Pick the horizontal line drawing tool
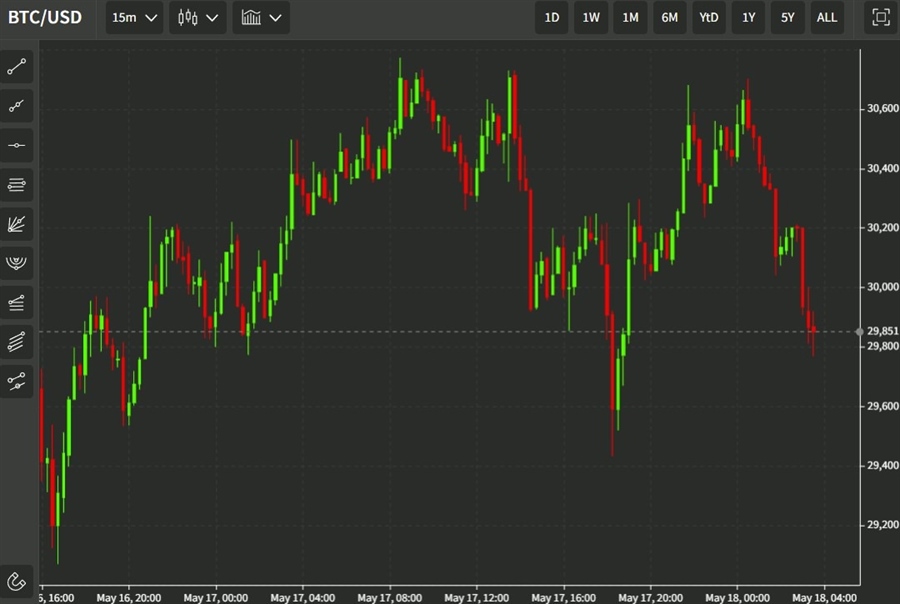900x604 pixels. pos(17,145)
